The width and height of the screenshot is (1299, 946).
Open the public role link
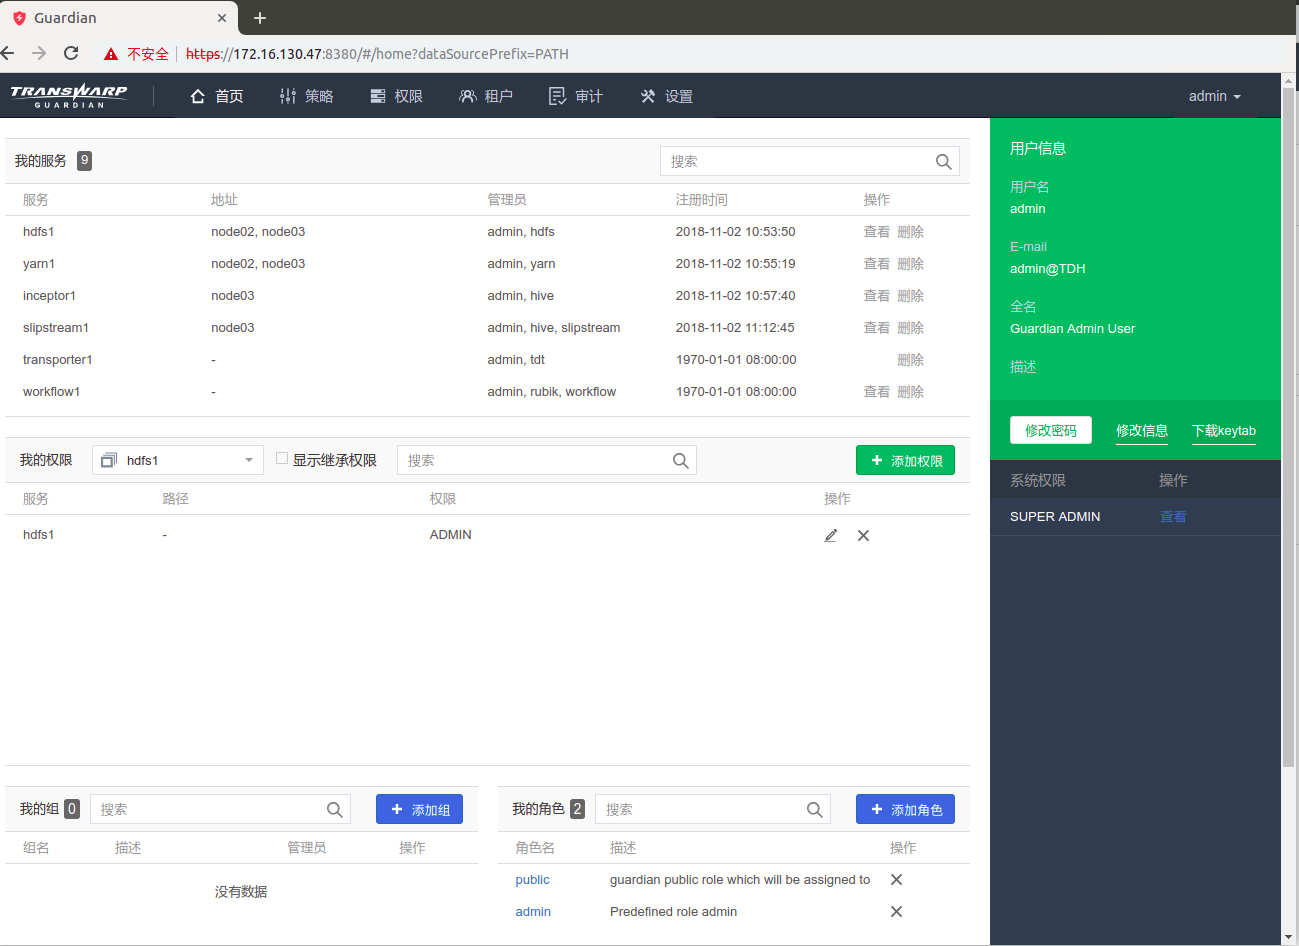pos(533,880)
